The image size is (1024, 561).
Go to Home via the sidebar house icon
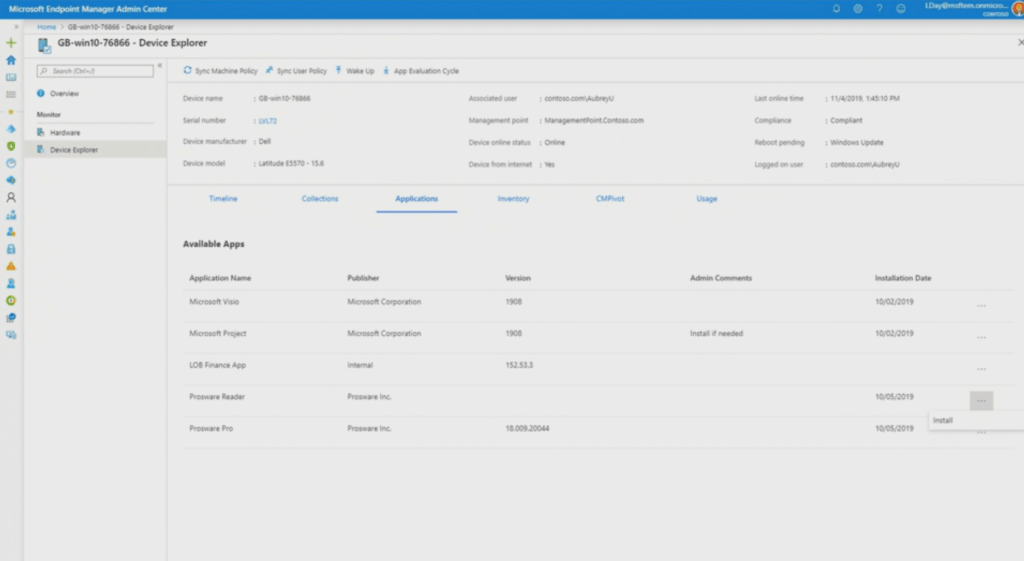[11, 60]
